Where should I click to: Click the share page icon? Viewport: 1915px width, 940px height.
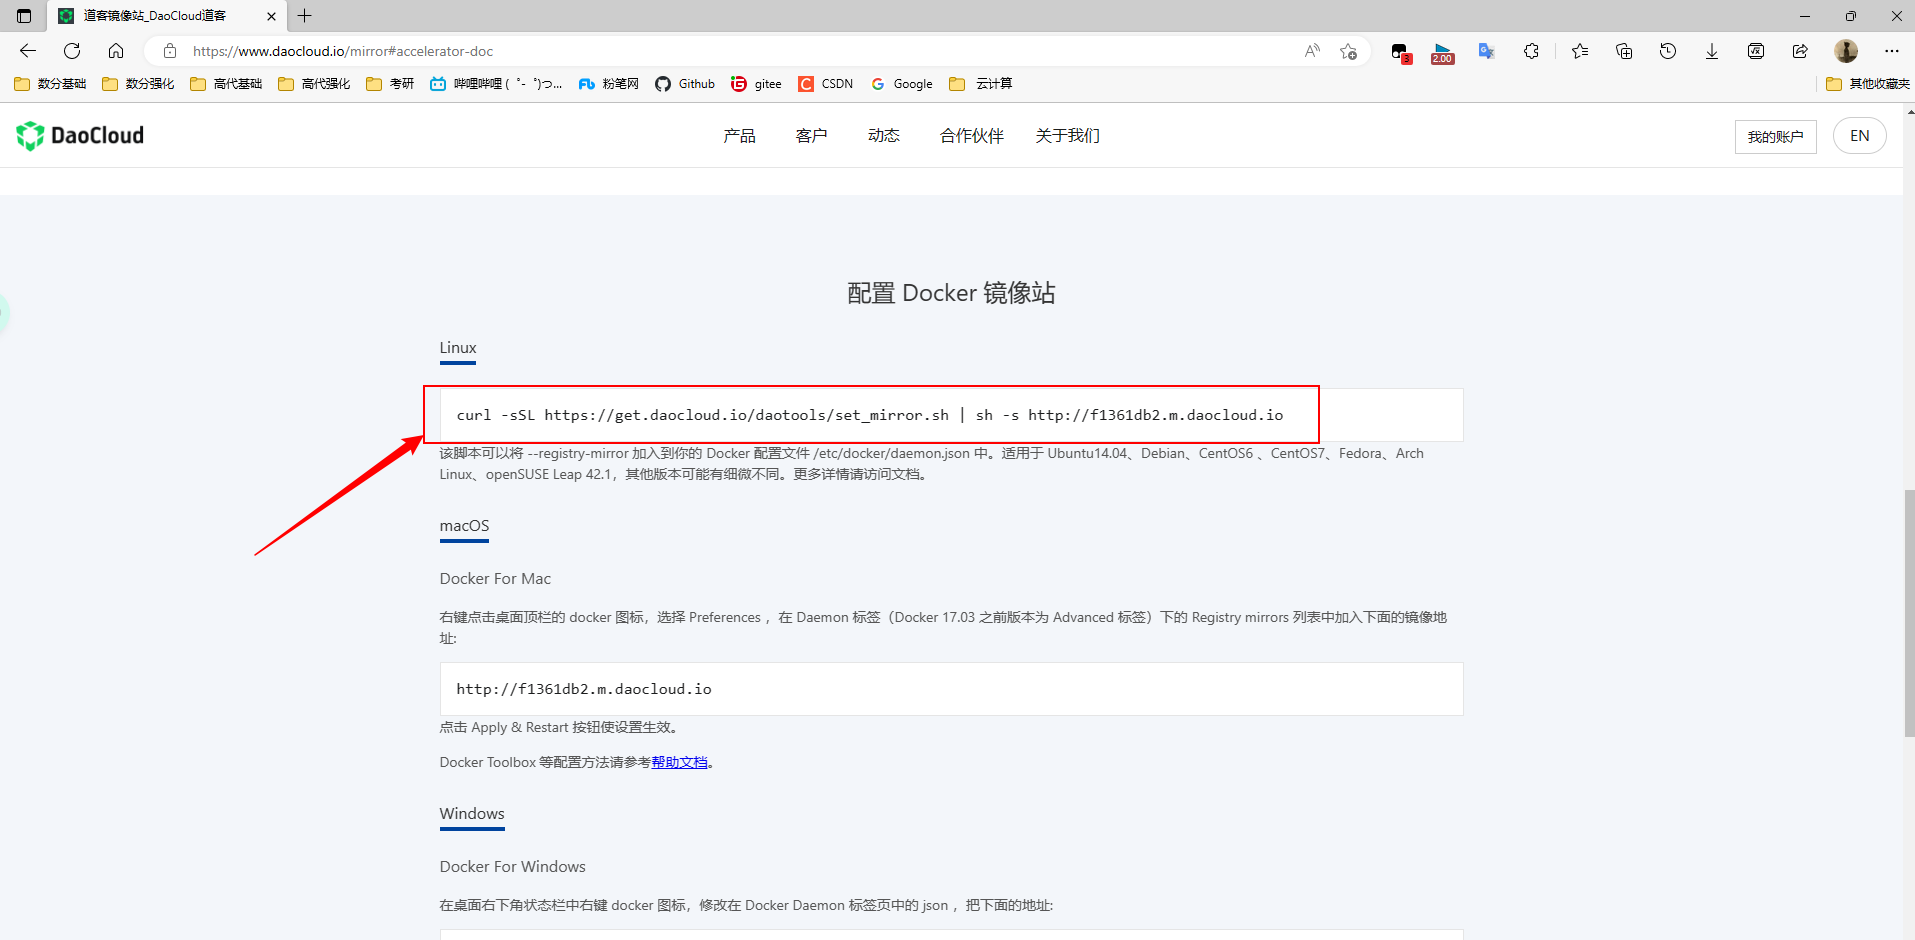click(x=1800, y=51)
